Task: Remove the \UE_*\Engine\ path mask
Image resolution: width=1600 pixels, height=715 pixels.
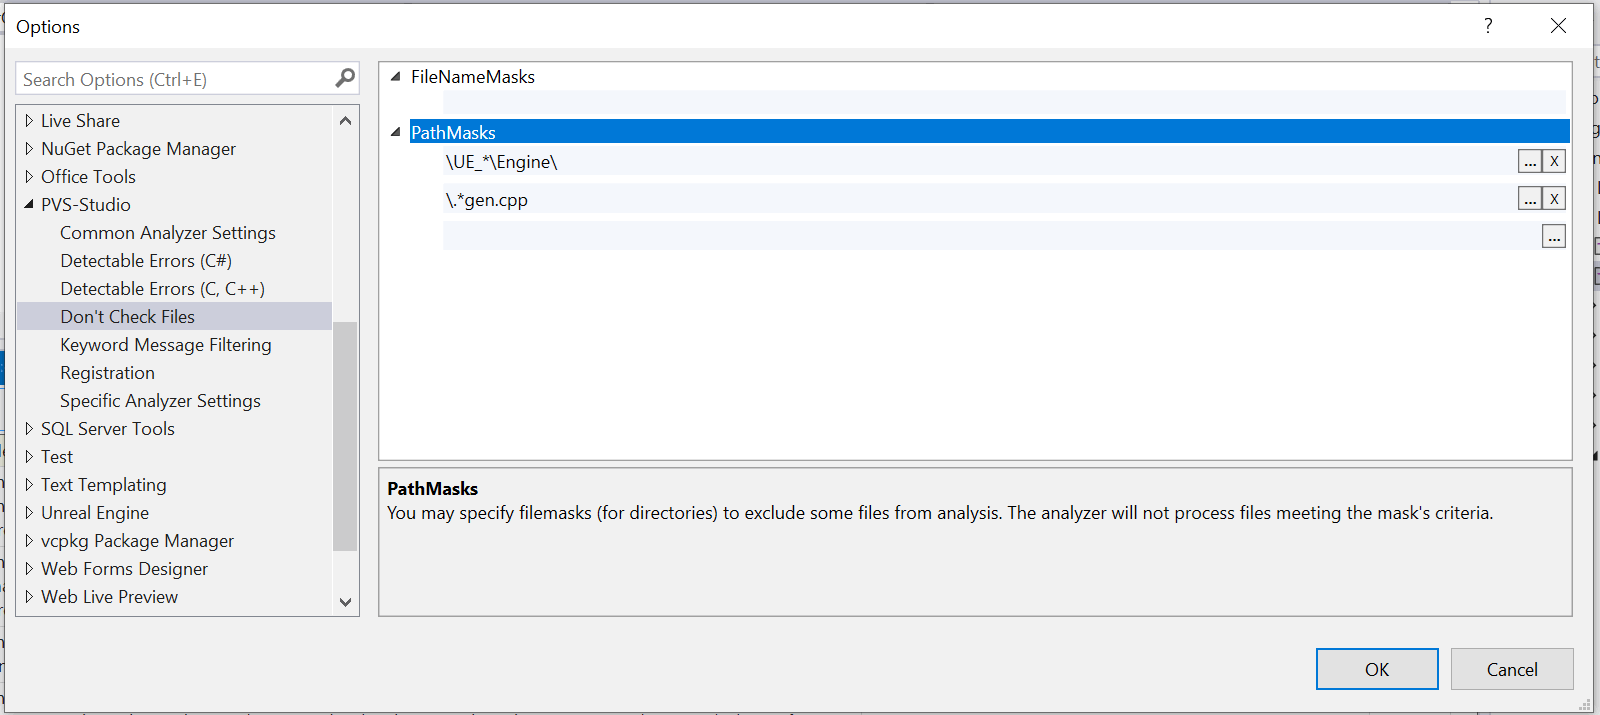Action: [x=1554, y=161]
